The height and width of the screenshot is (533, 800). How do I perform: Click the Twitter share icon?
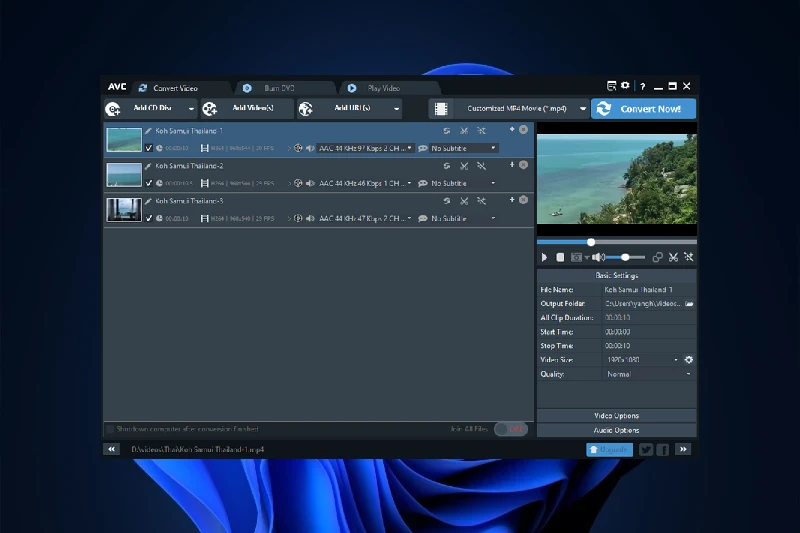(646, 449)
